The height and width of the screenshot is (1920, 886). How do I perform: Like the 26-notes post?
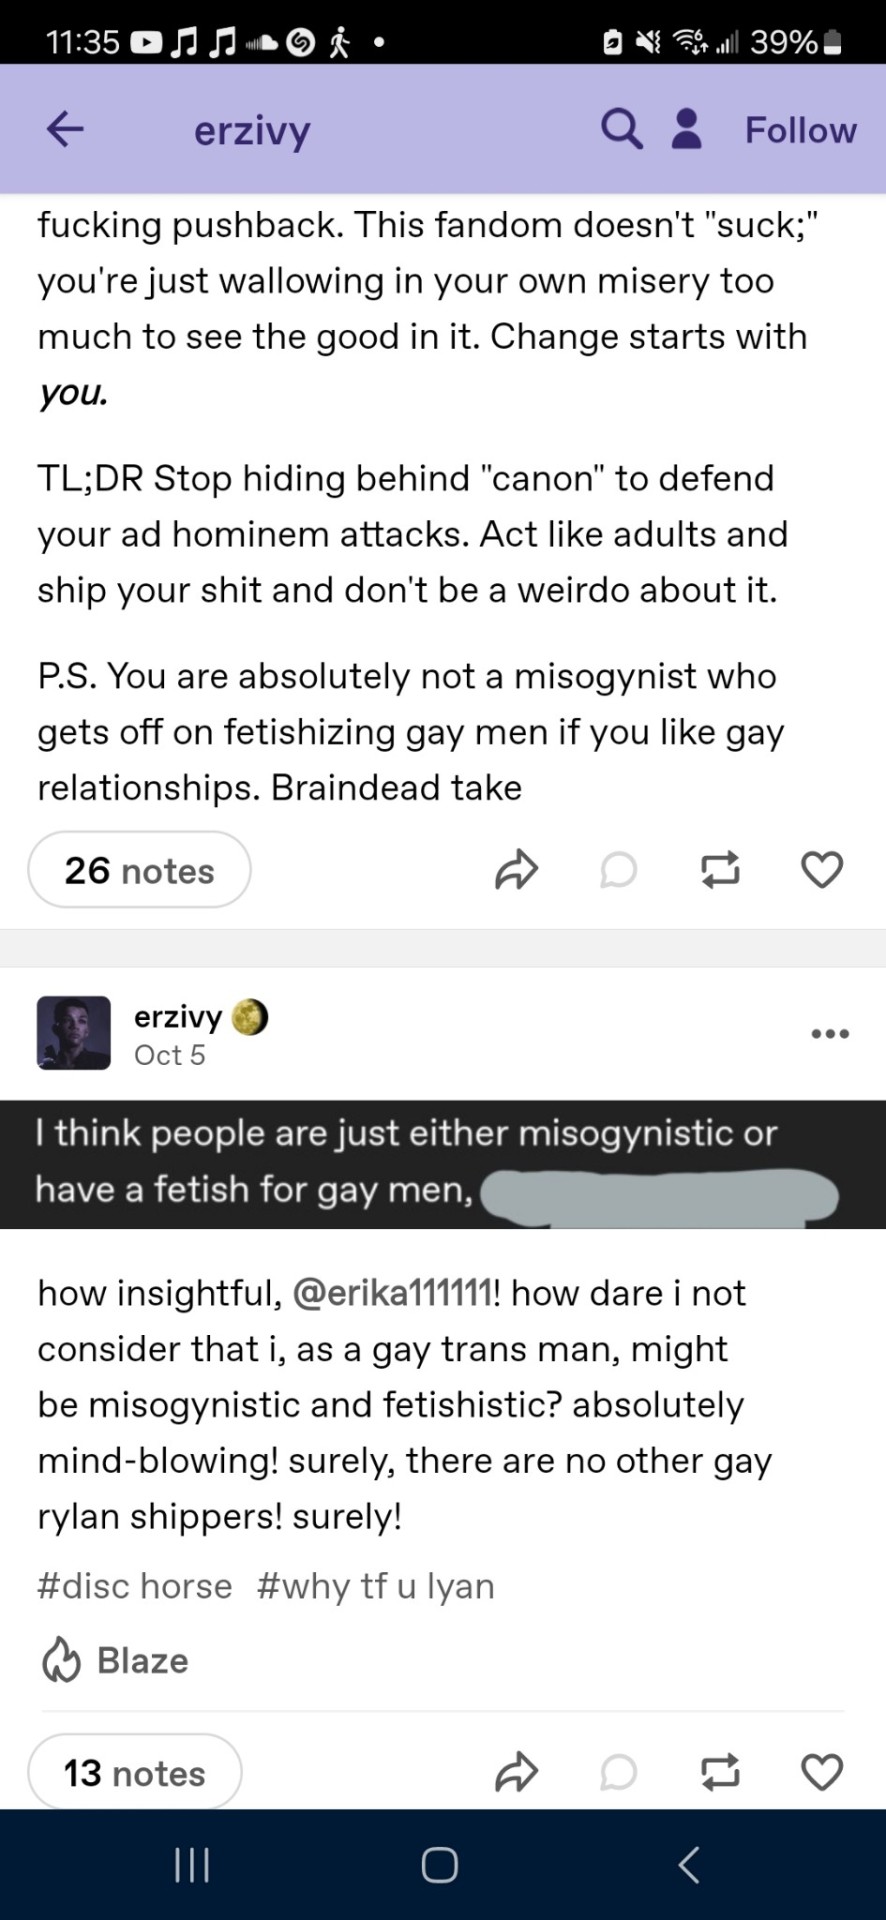[822, 870]
